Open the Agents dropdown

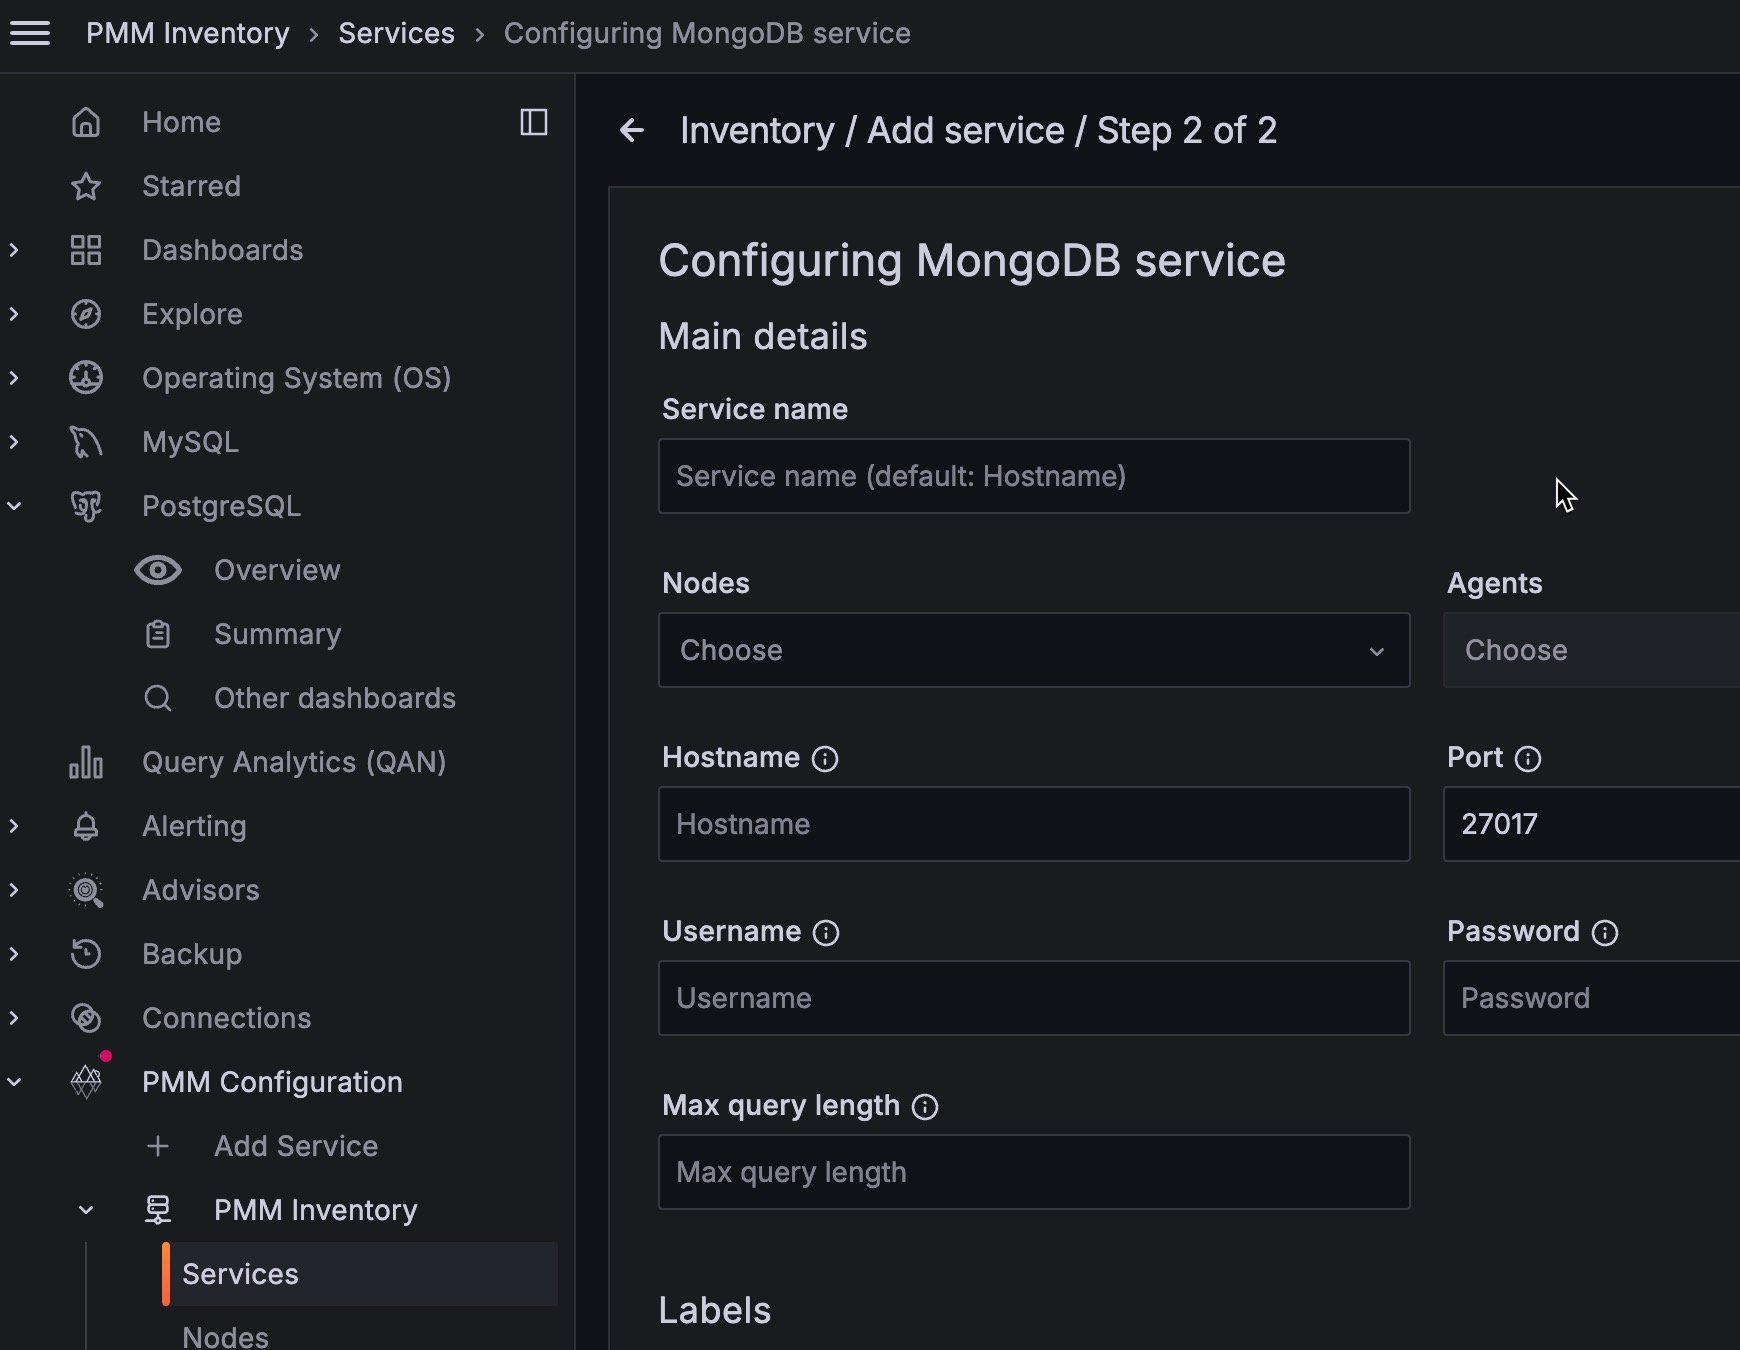[x=1590, y=650]
